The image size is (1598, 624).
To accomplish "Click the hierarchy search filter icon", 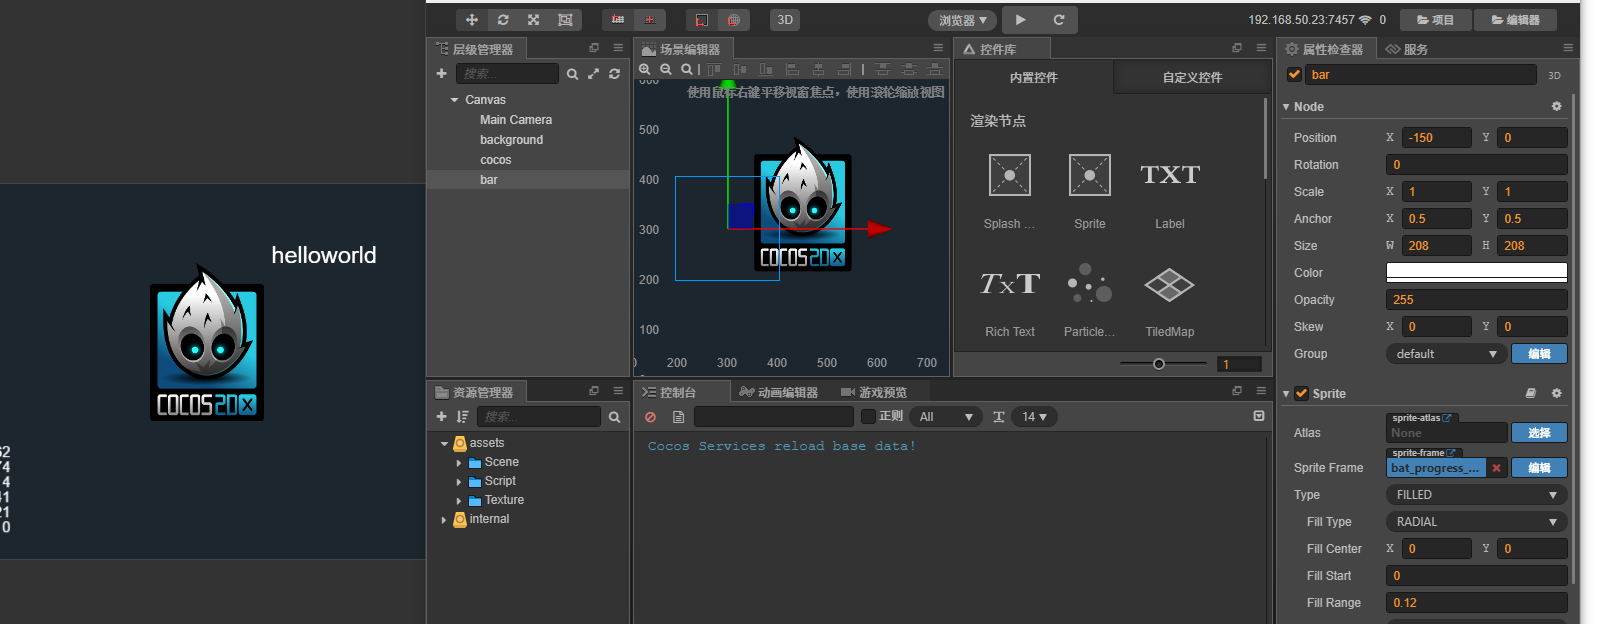I will [572, 74].
